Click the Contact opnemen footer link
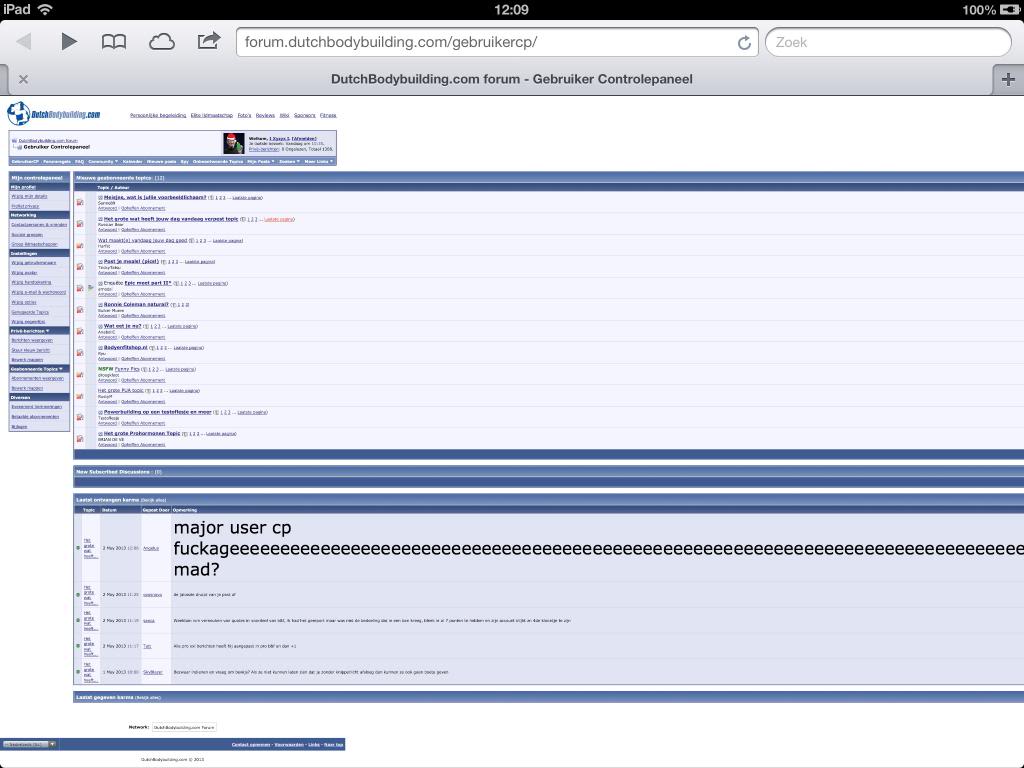Viewport: 1024px width, 768px height. pos(251,744)
